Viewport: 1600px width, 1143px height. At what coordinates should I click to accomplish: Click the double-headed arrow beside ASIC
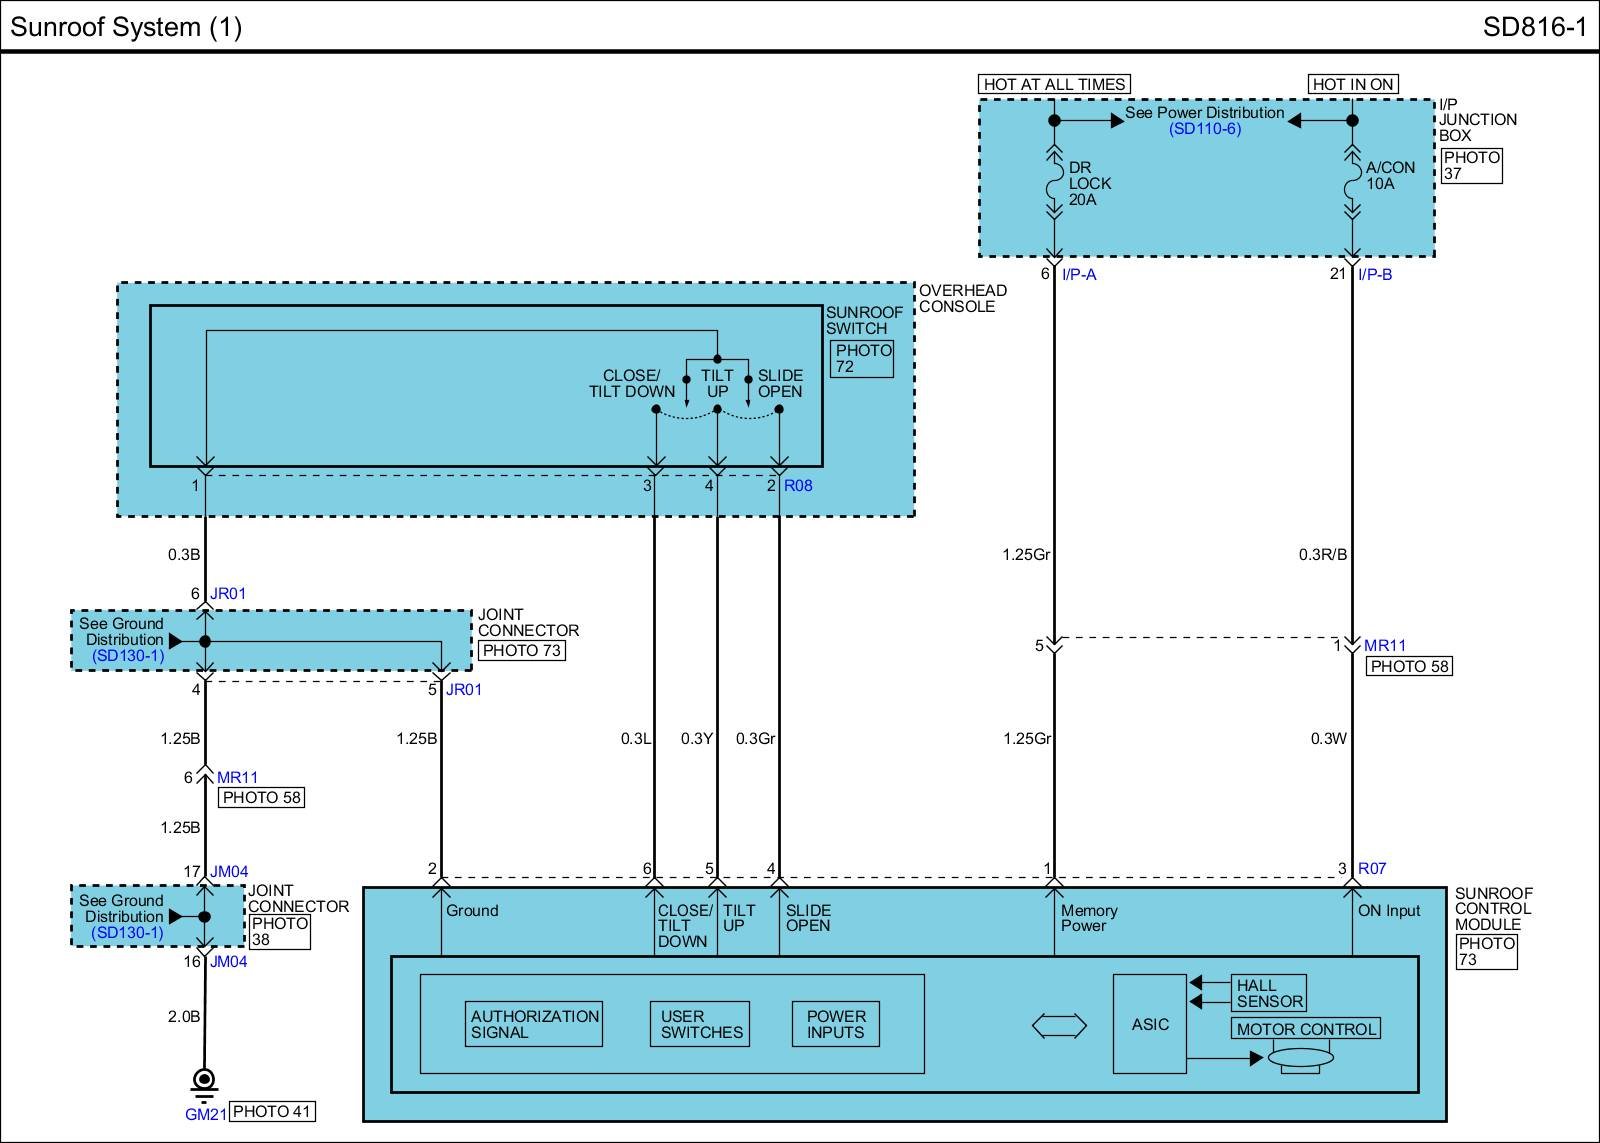tap(1059, 1025)
